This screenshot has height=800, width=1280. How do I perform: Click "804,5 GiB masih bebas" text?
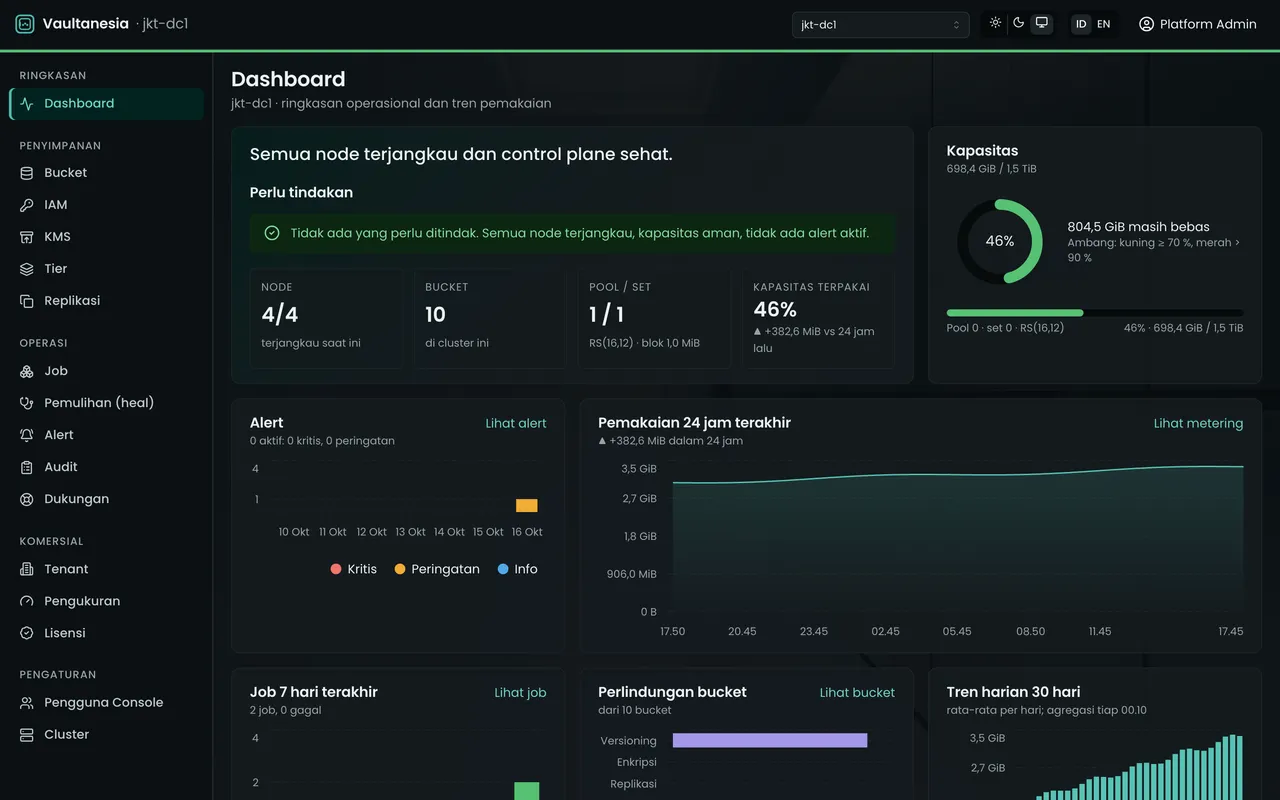[1138, 227]
